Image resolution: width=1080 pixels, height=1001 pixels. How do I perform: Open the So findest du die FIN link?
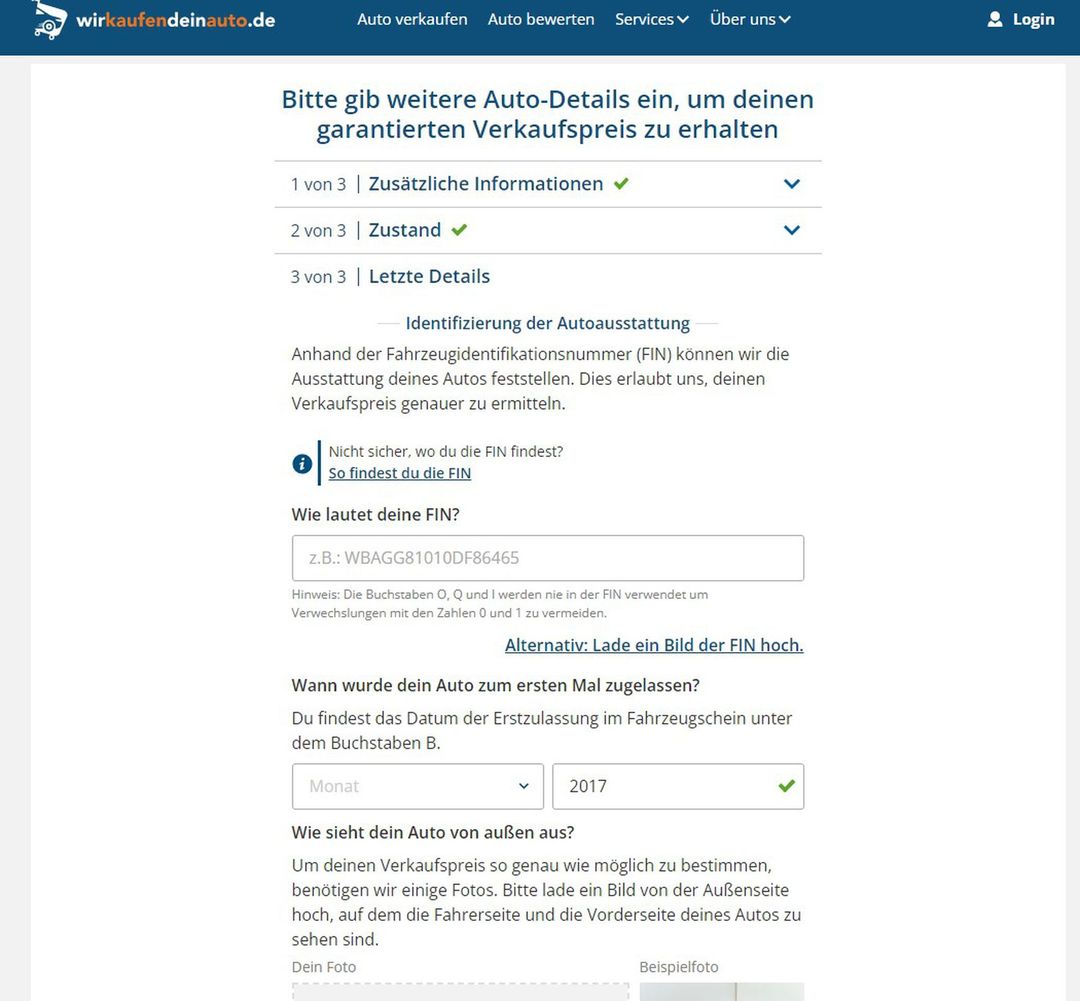399,472
